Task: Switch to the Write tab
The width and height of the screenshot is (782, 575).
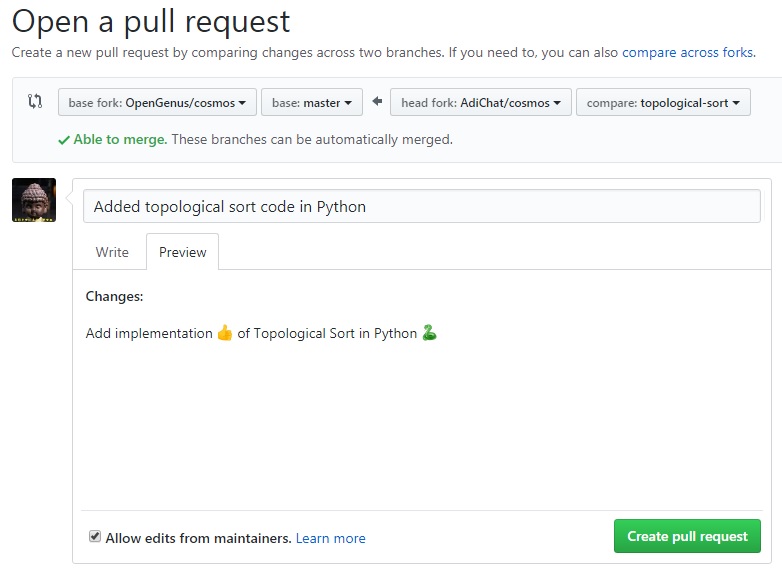Action: (x=112, y=252)
